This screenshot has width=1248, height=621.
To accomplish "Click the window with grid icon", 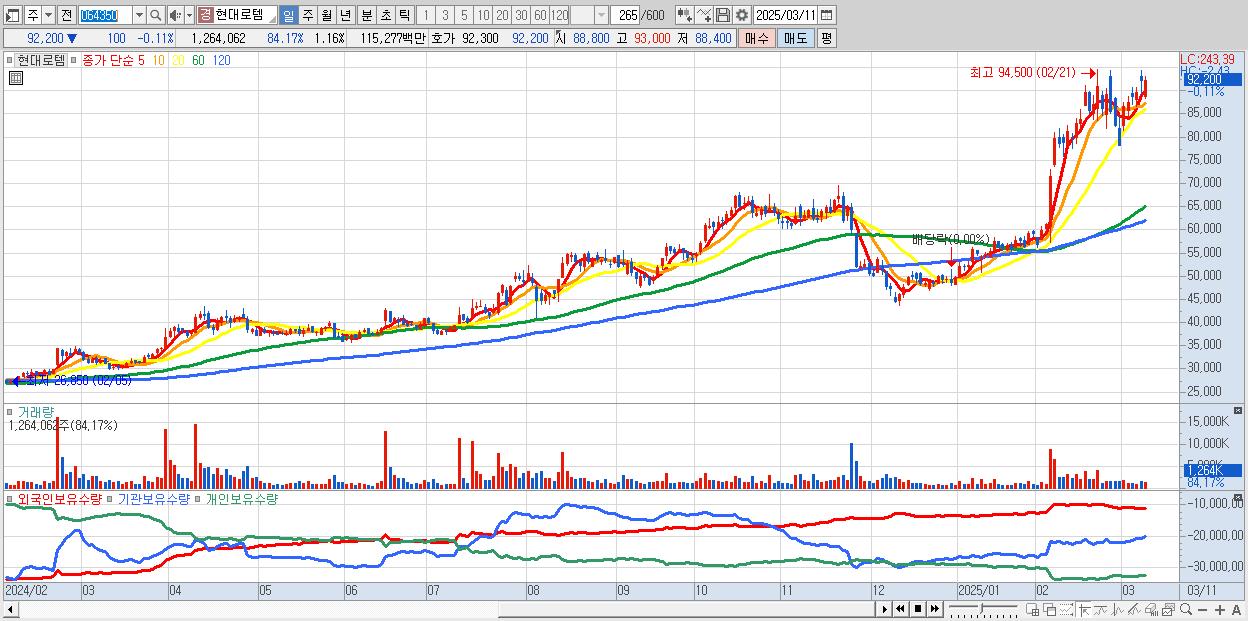I will pos(1032,609).
